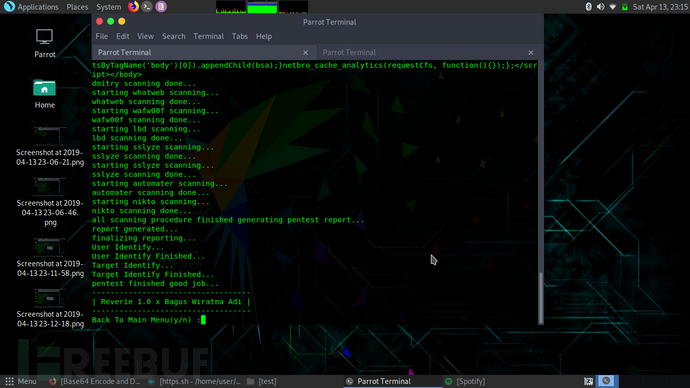The image size is (690, 388).
Task: Open the terminal Edit menu
Action: (x=122, y=36)
